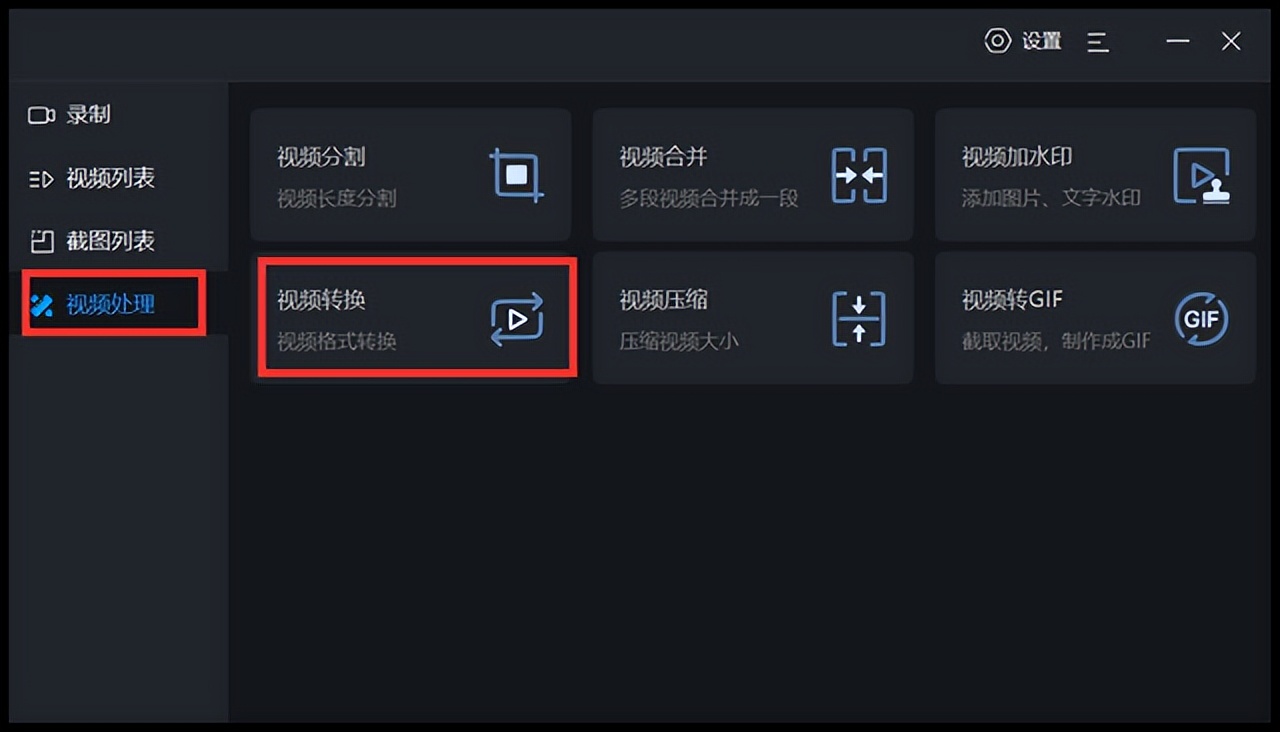
Task: Click the video merge arrows icon
Action: coord(859,175)
